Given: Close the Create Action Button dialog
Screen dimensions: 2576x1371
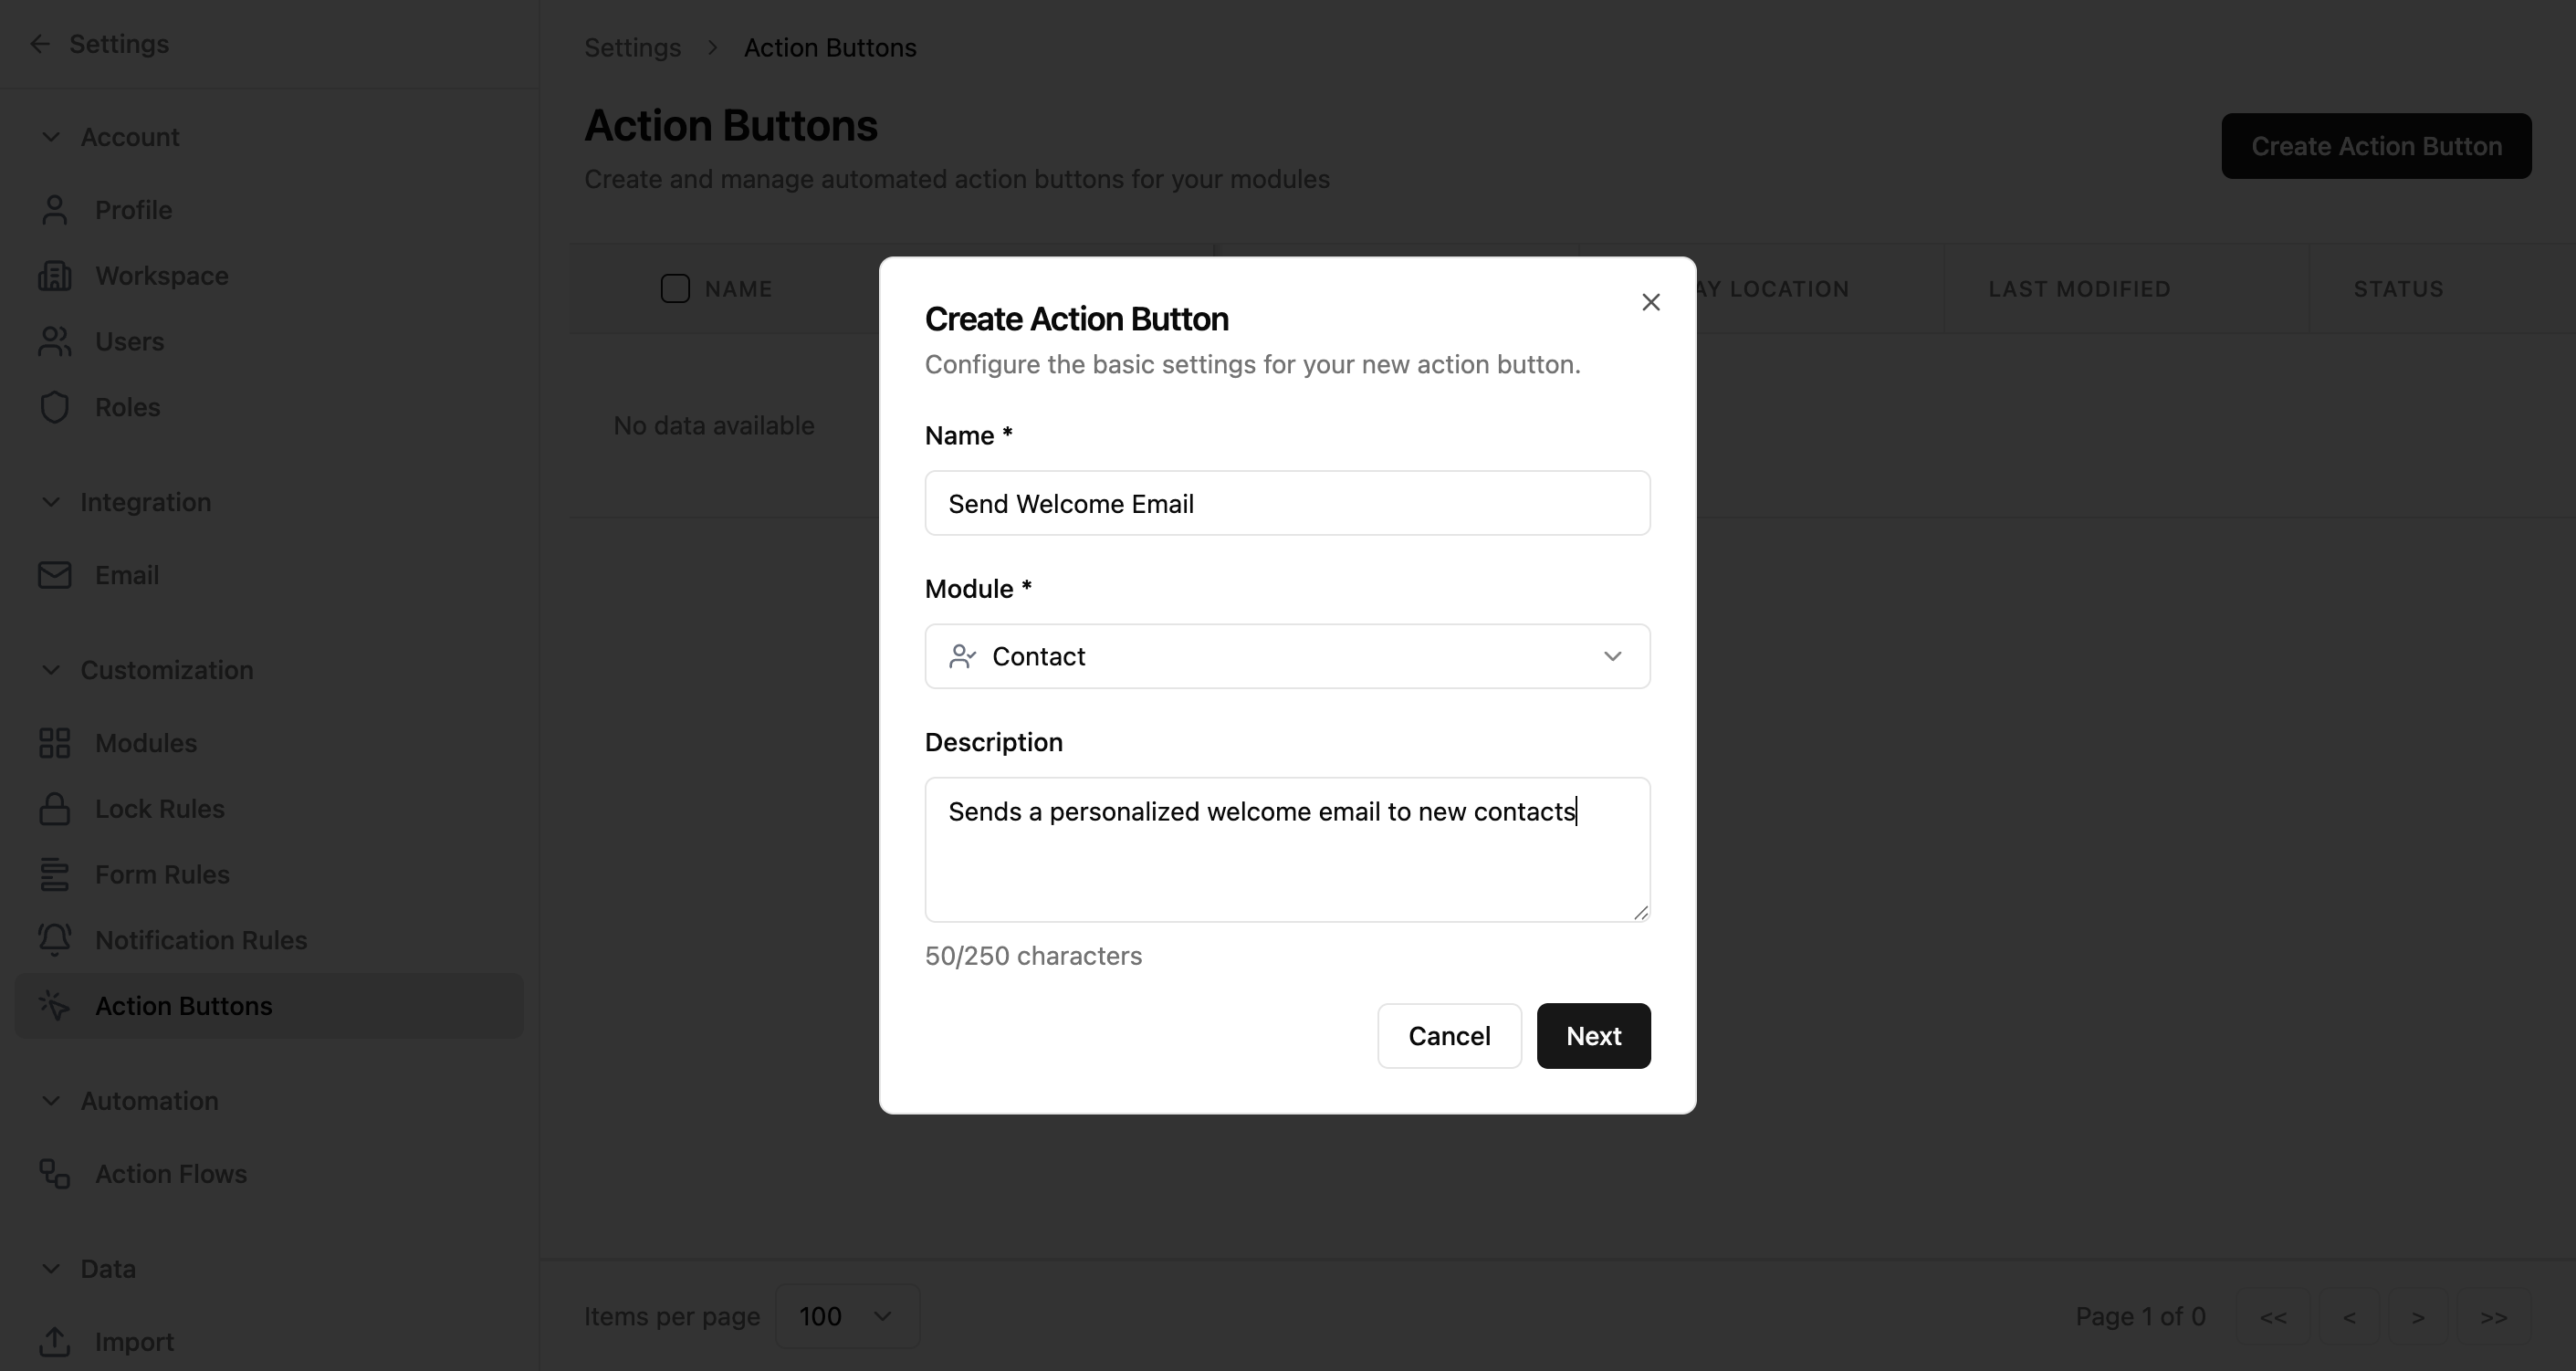Looking at the screenshot, I should pos(1651,302).
